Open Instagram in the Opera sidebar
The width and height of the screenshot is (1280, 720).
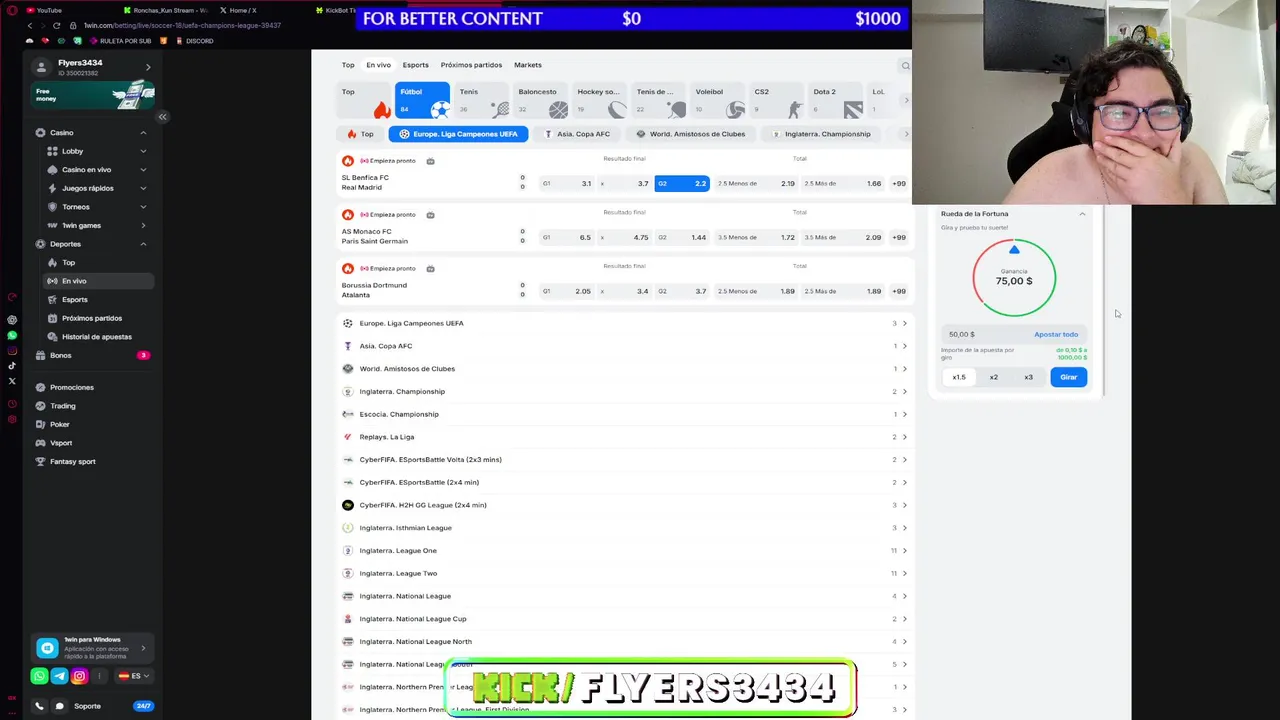click(x=12, y=351)
